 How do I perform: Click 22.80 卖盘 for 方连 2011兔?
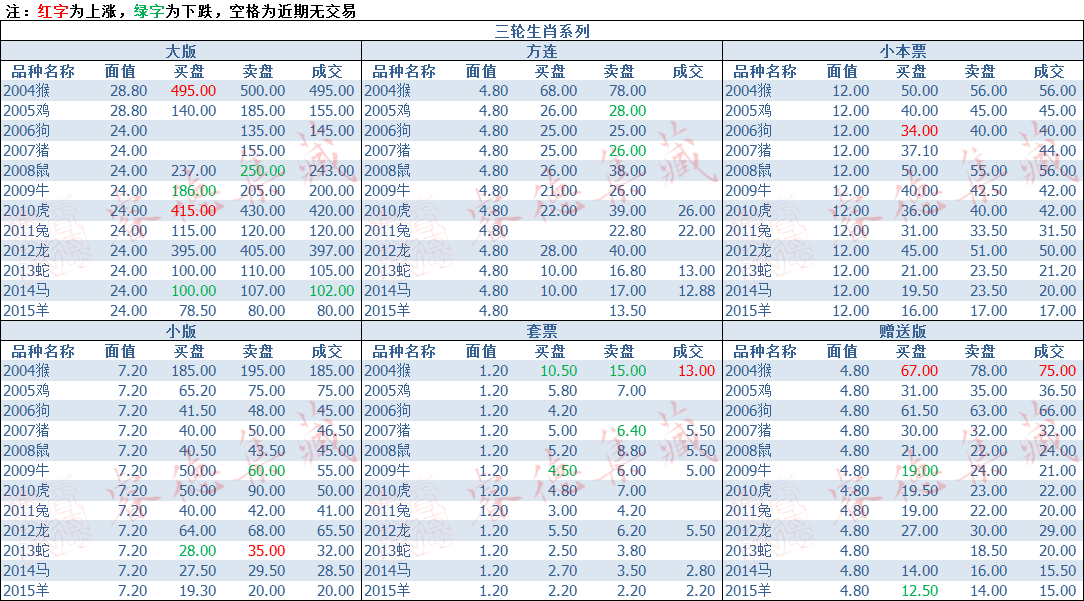[x=628, y=230]
